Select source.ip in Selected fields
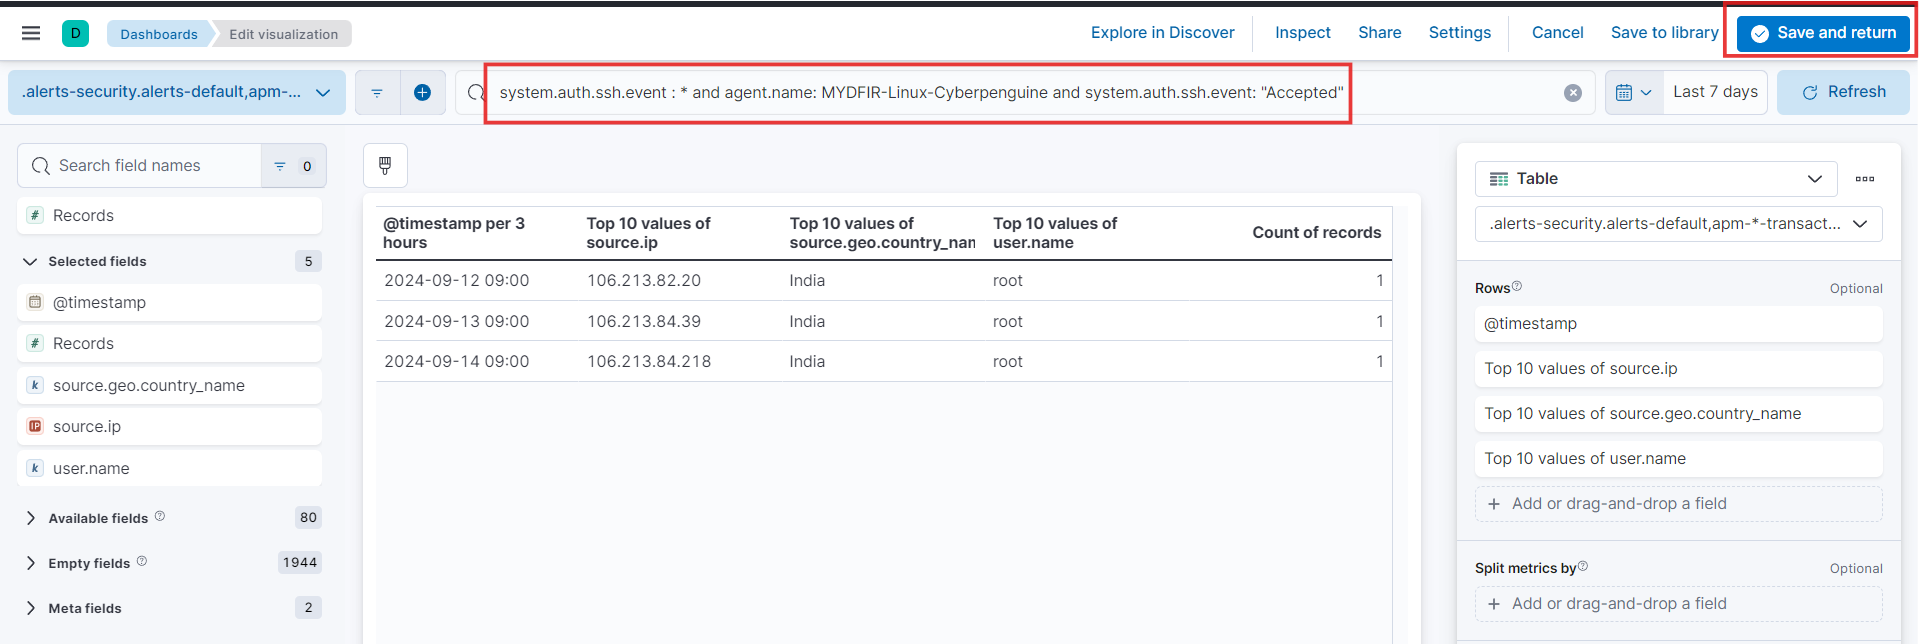1919x644 pixels. (170, 426)
